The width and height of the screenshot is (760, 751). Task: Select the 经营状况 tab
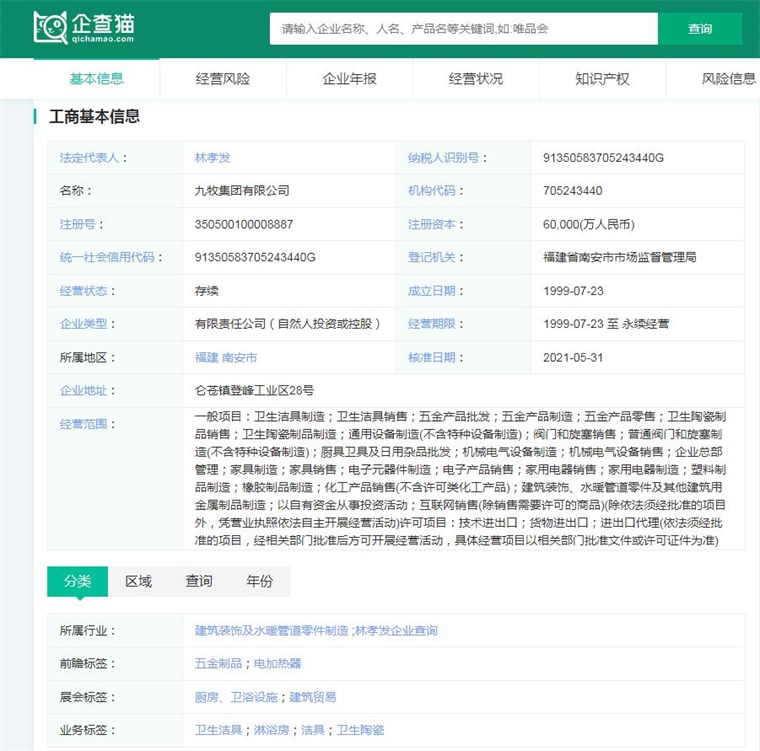point(476,79)
